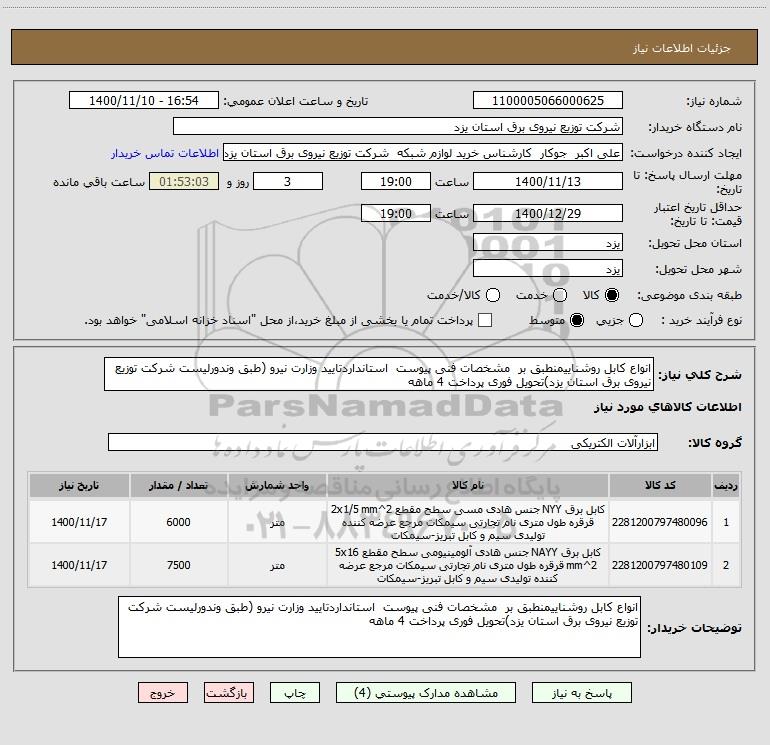Screen dimensions: 770x745
Task: Click the نام کالا column header
Action: pyautogui.click(x=468, y=485)
